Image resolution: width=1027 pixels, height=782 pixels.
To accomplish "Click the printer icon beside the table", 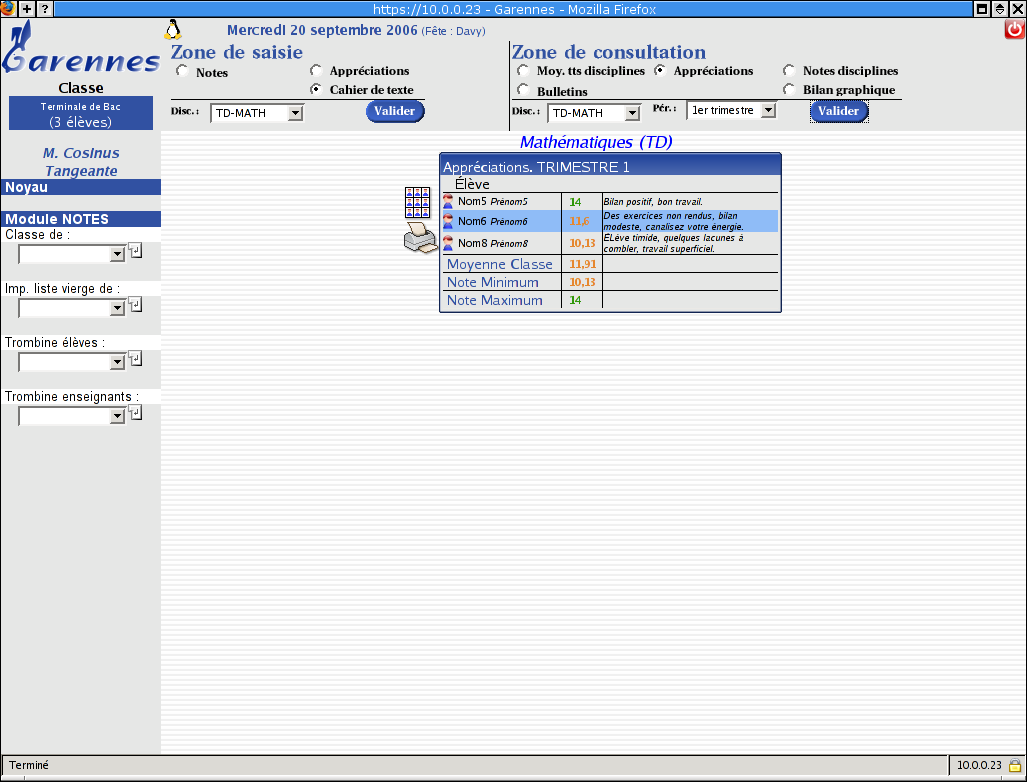I will click(x=419, y=239).
